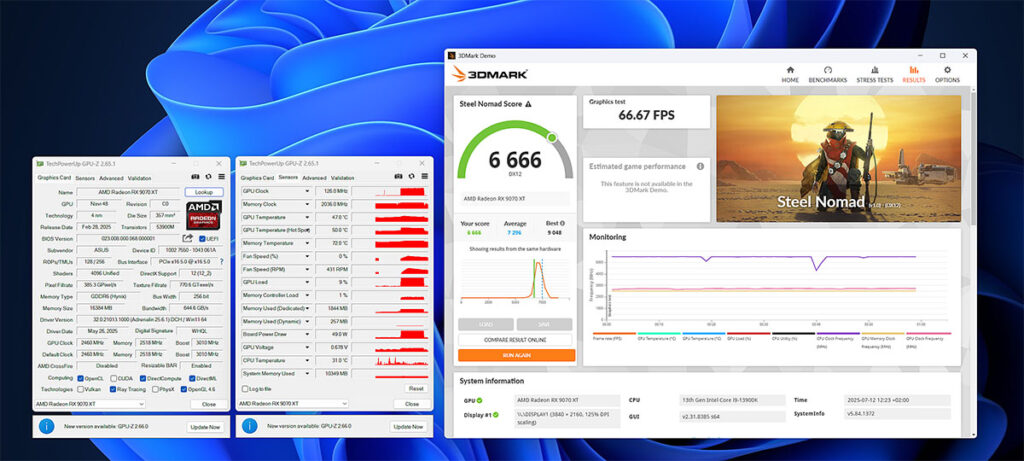Screen dimensions: 1024x461
Task: Click Close button in left GPU-Z window
Action: [x=208, y=404]
